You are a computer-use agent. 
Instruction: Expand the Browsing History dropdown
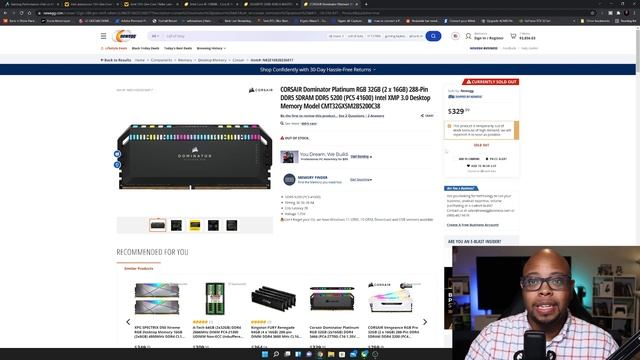tap(211, 48)
